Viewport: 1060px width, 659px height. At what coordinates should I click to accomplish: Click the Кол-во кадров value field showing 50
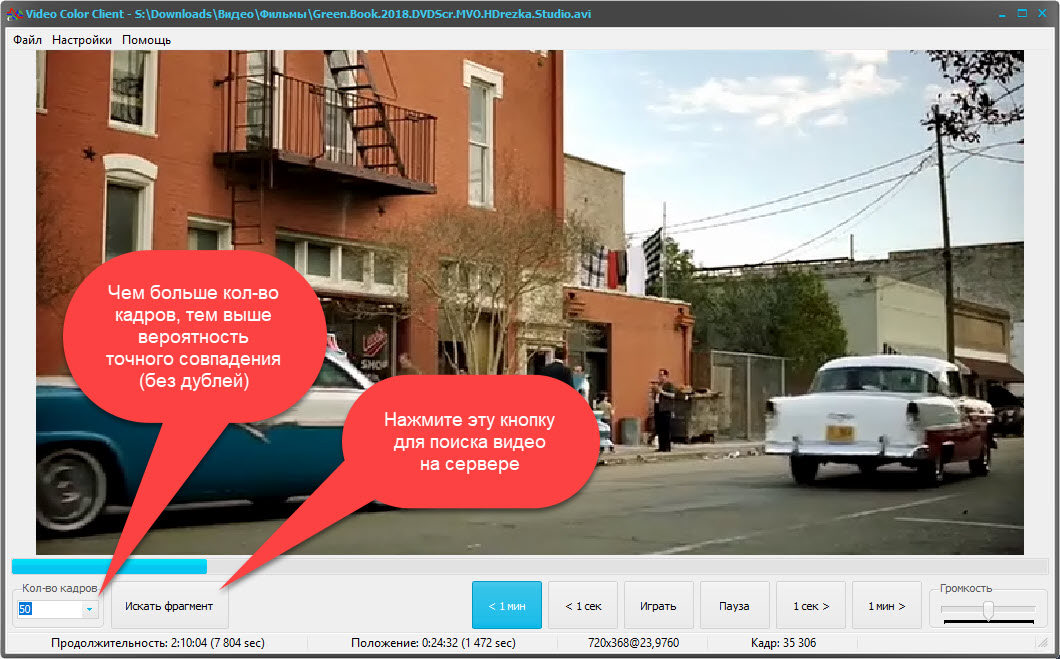(x=49, y=610)
